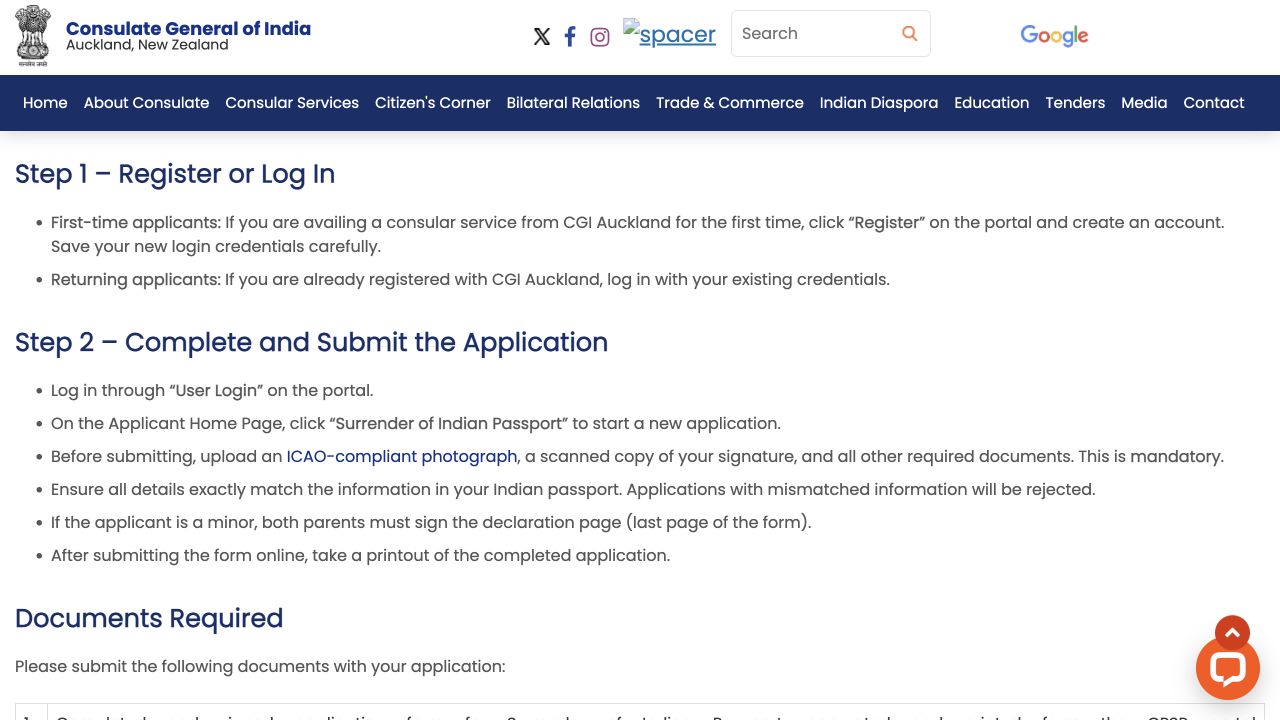Go to Home menu item

[45, 103]
